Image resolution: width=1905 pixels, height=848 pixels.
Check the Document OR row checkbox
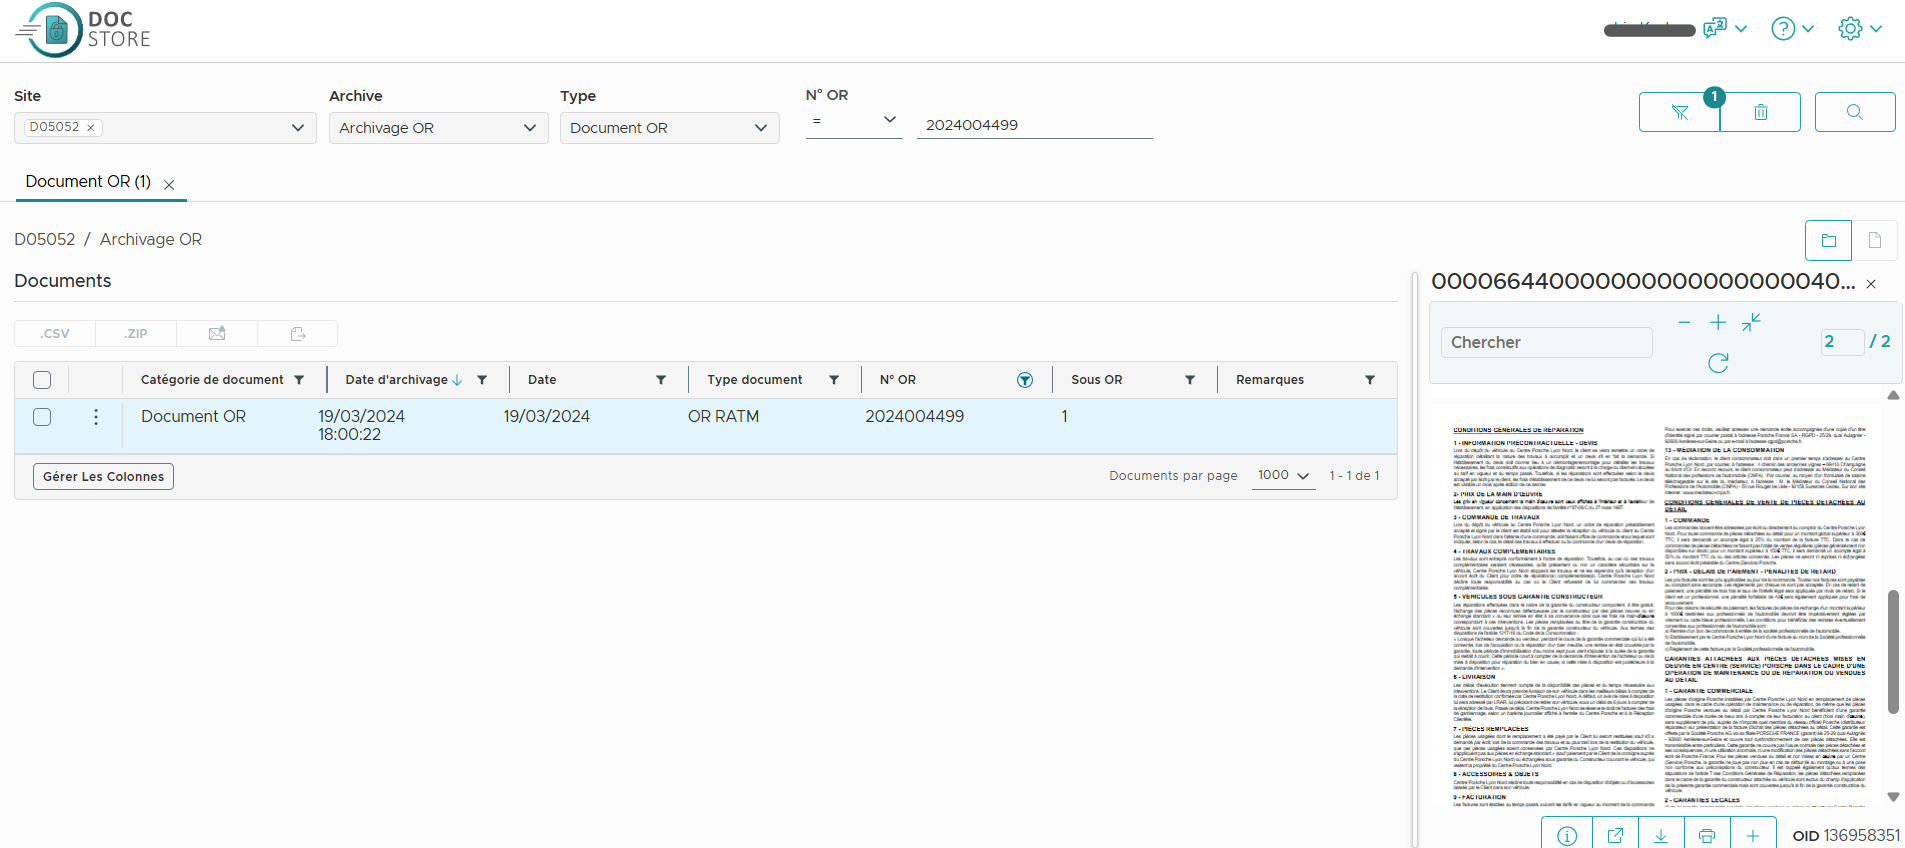[42, 417]
